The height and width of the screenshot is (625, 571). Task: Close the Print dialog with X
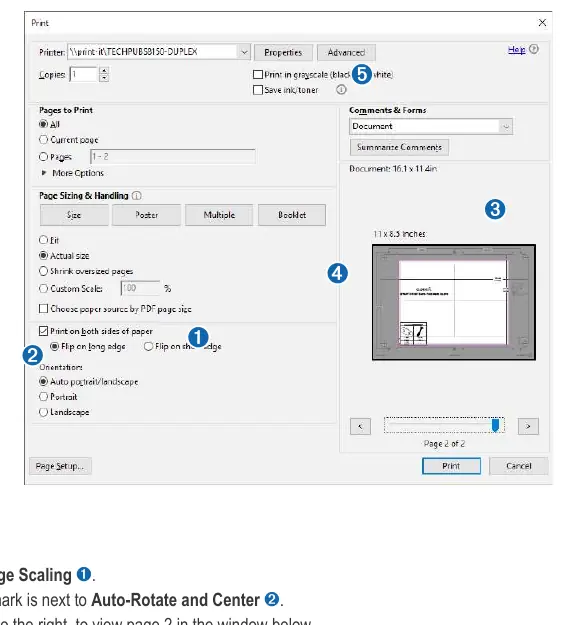542,23
